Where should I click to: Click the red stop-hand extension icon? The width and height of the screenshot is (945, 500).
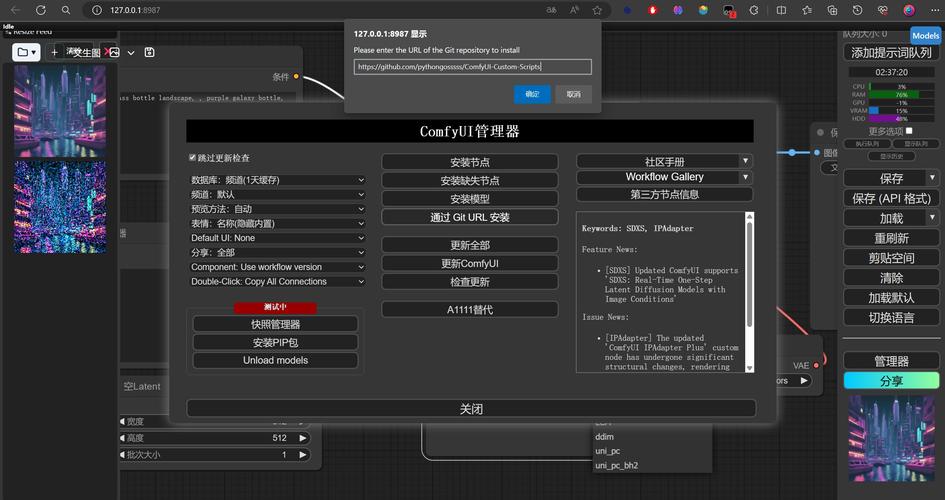pos(653,10)
